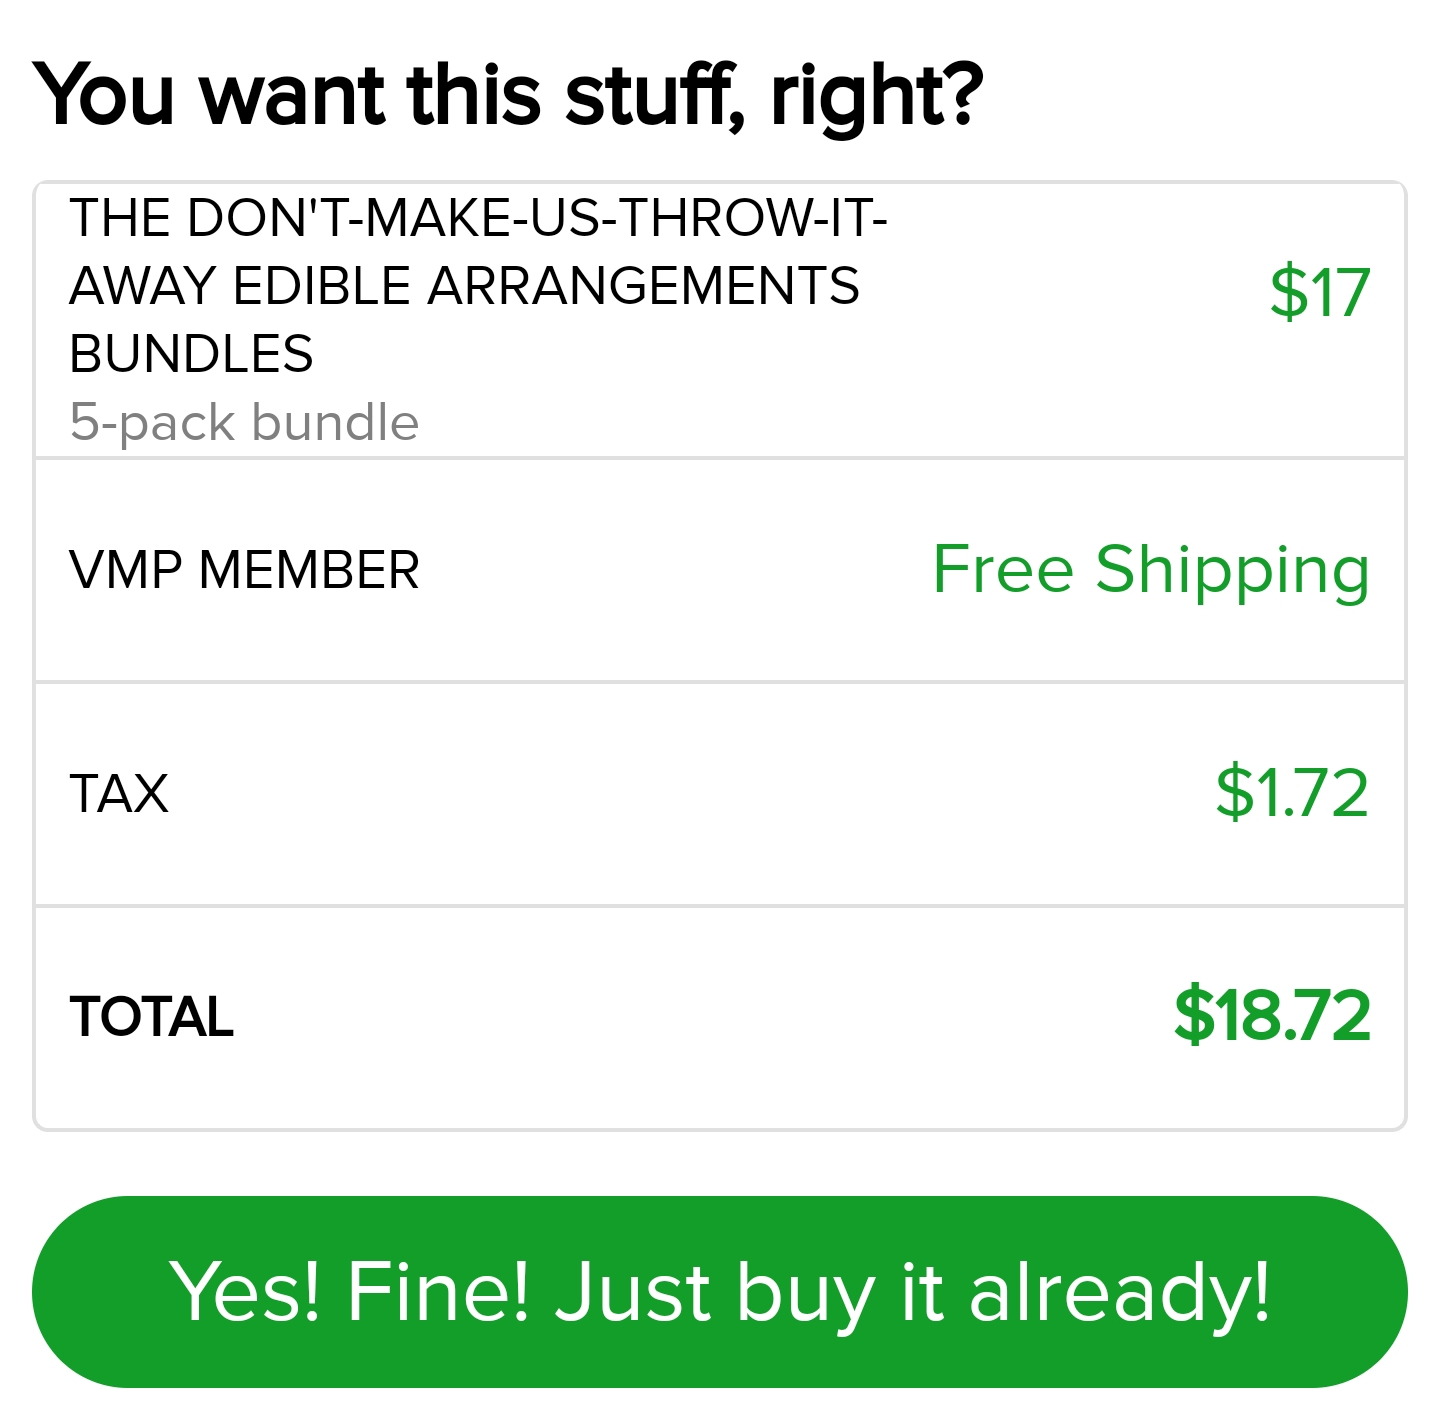Tap the bold TOTAL label
This screenshot has height=1423, width=1440.
[151, 1017]
